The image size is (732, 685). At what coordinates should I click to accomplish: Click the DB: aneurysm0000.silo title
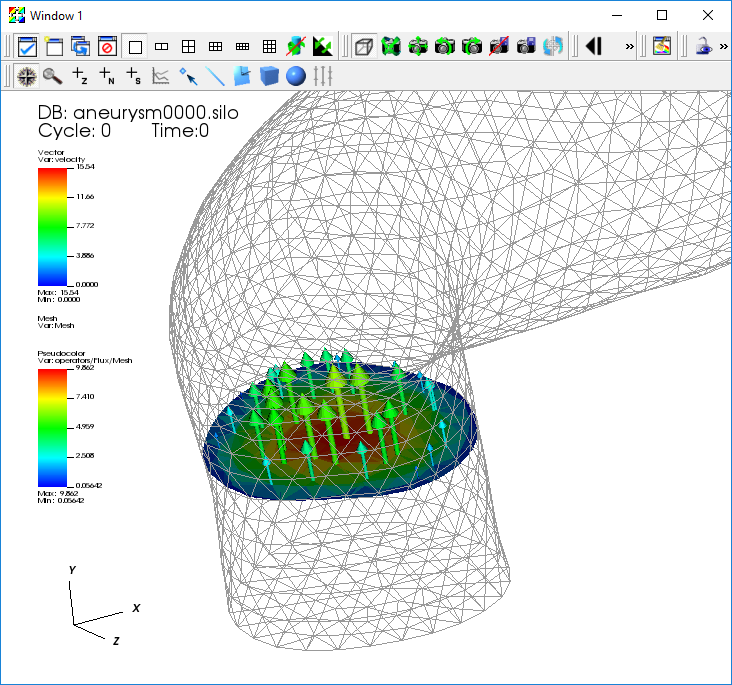coord(138,113)
